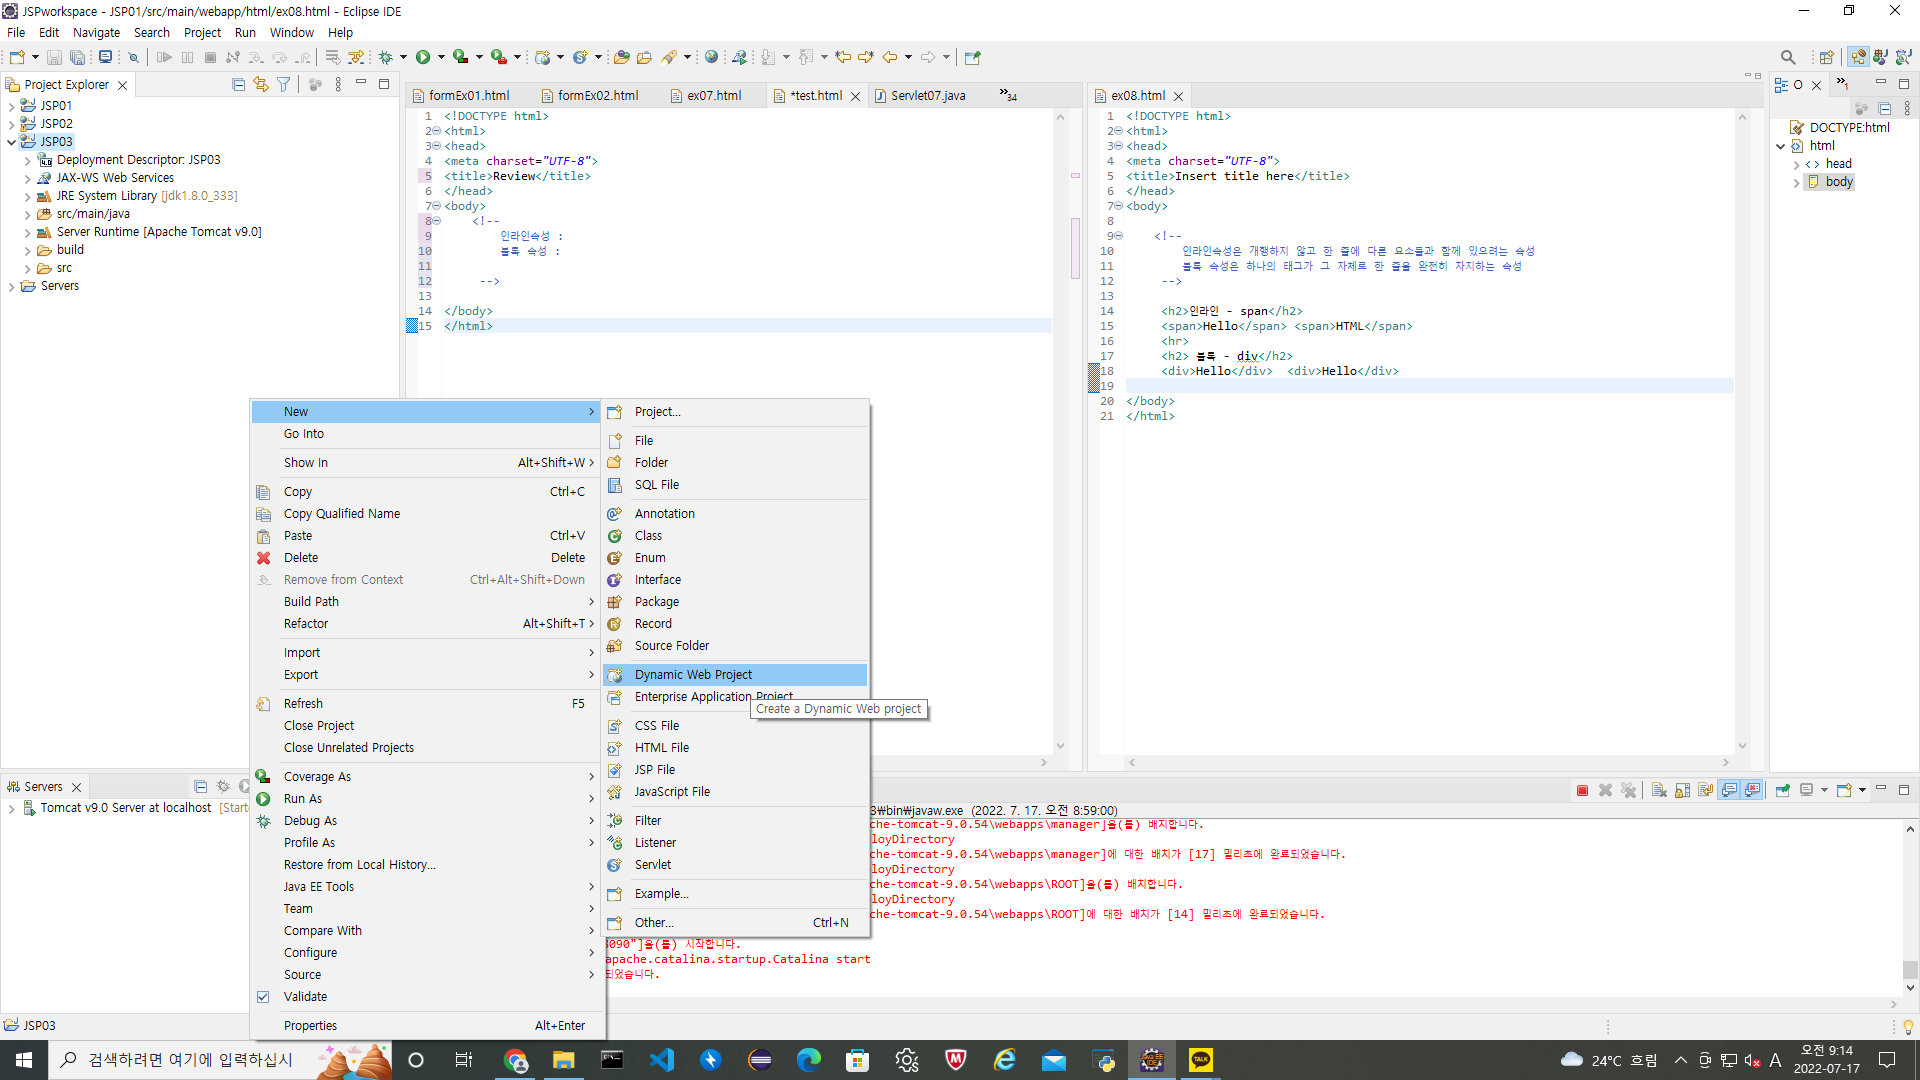Click the green Run toolbar button

point(423,57)
